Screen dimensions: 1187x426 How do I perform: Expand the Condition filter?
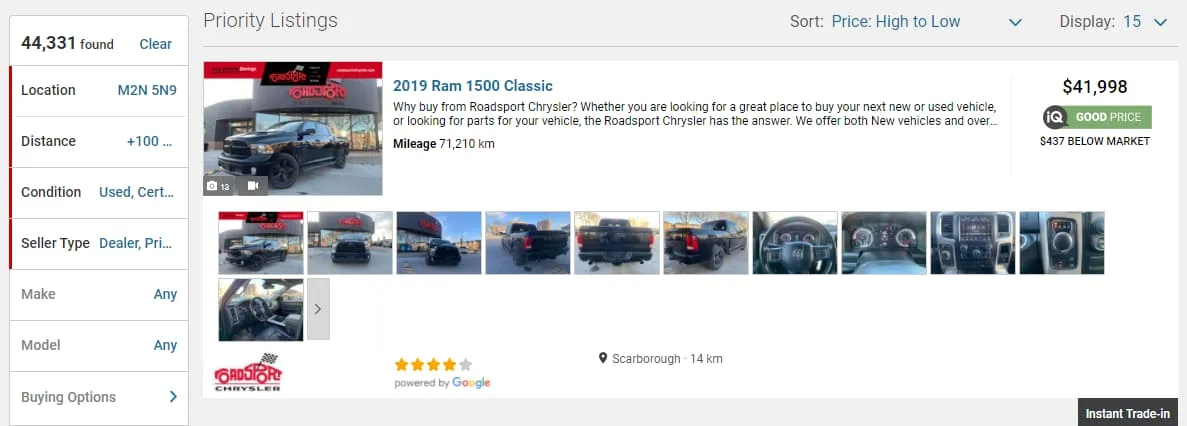tap(98, 192)
